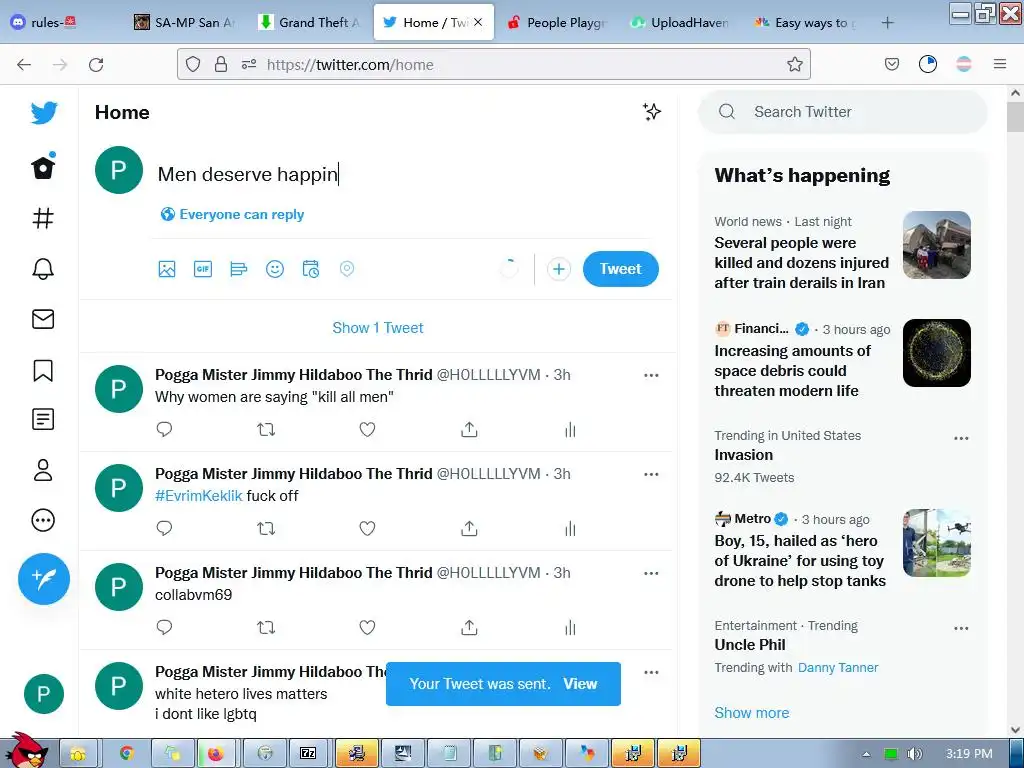Open the Twitter bird logo

tap(44, 113)
